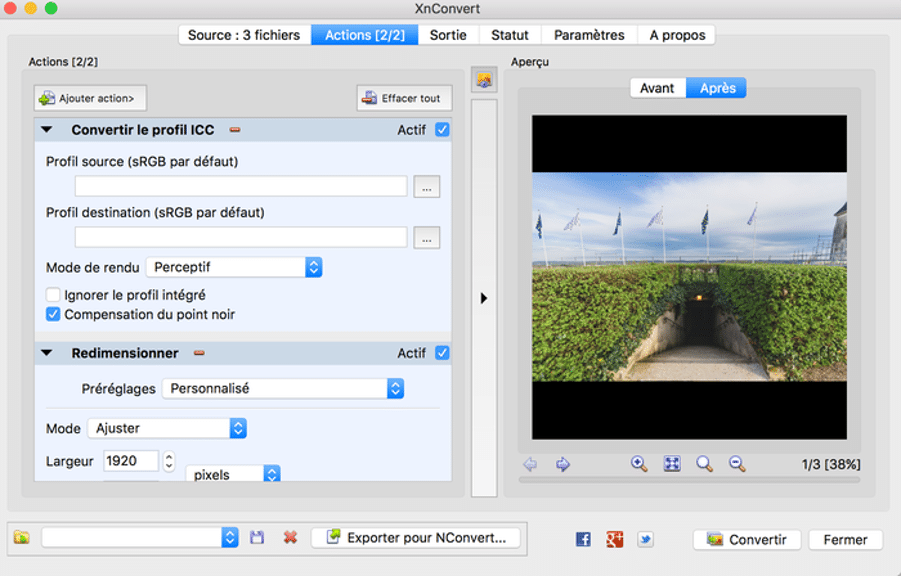The height and width of the screenshot is (576, 902).
Task: Delete preset with red X icon
Action: click(x=290, y=538)
